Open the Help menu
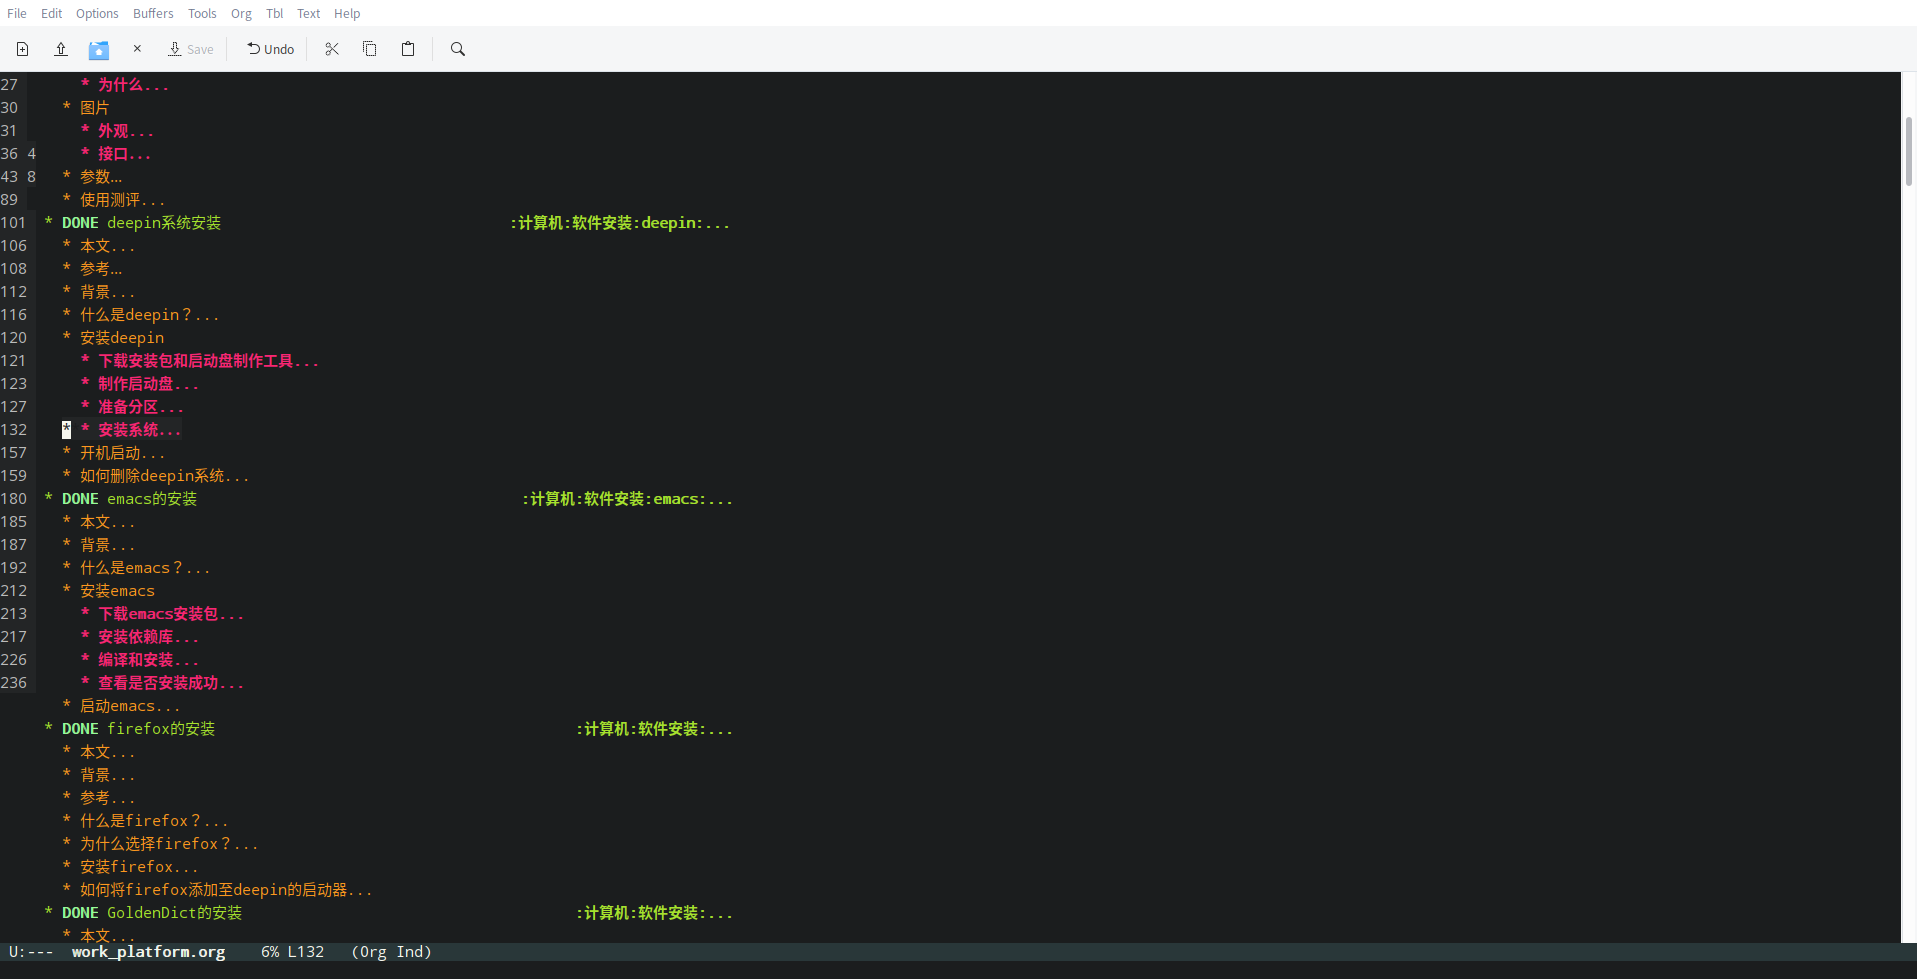This screenshot has height=979, width=1917. point(347,13)
